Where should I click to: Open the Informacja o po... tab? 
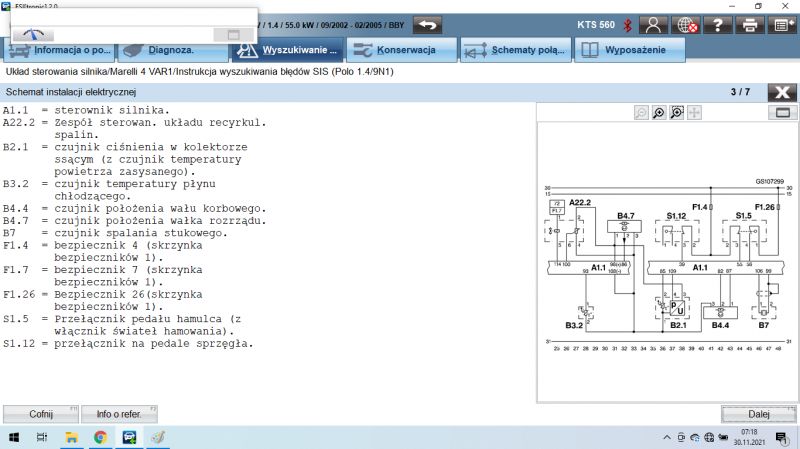(60, 50)
